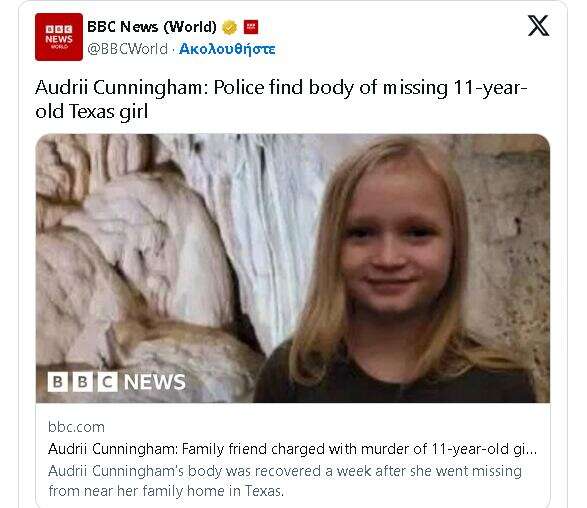Follow BBCWorld via the Ακολουθήστε link
Viewport: 587px width, 508px height.
(227, 49)
